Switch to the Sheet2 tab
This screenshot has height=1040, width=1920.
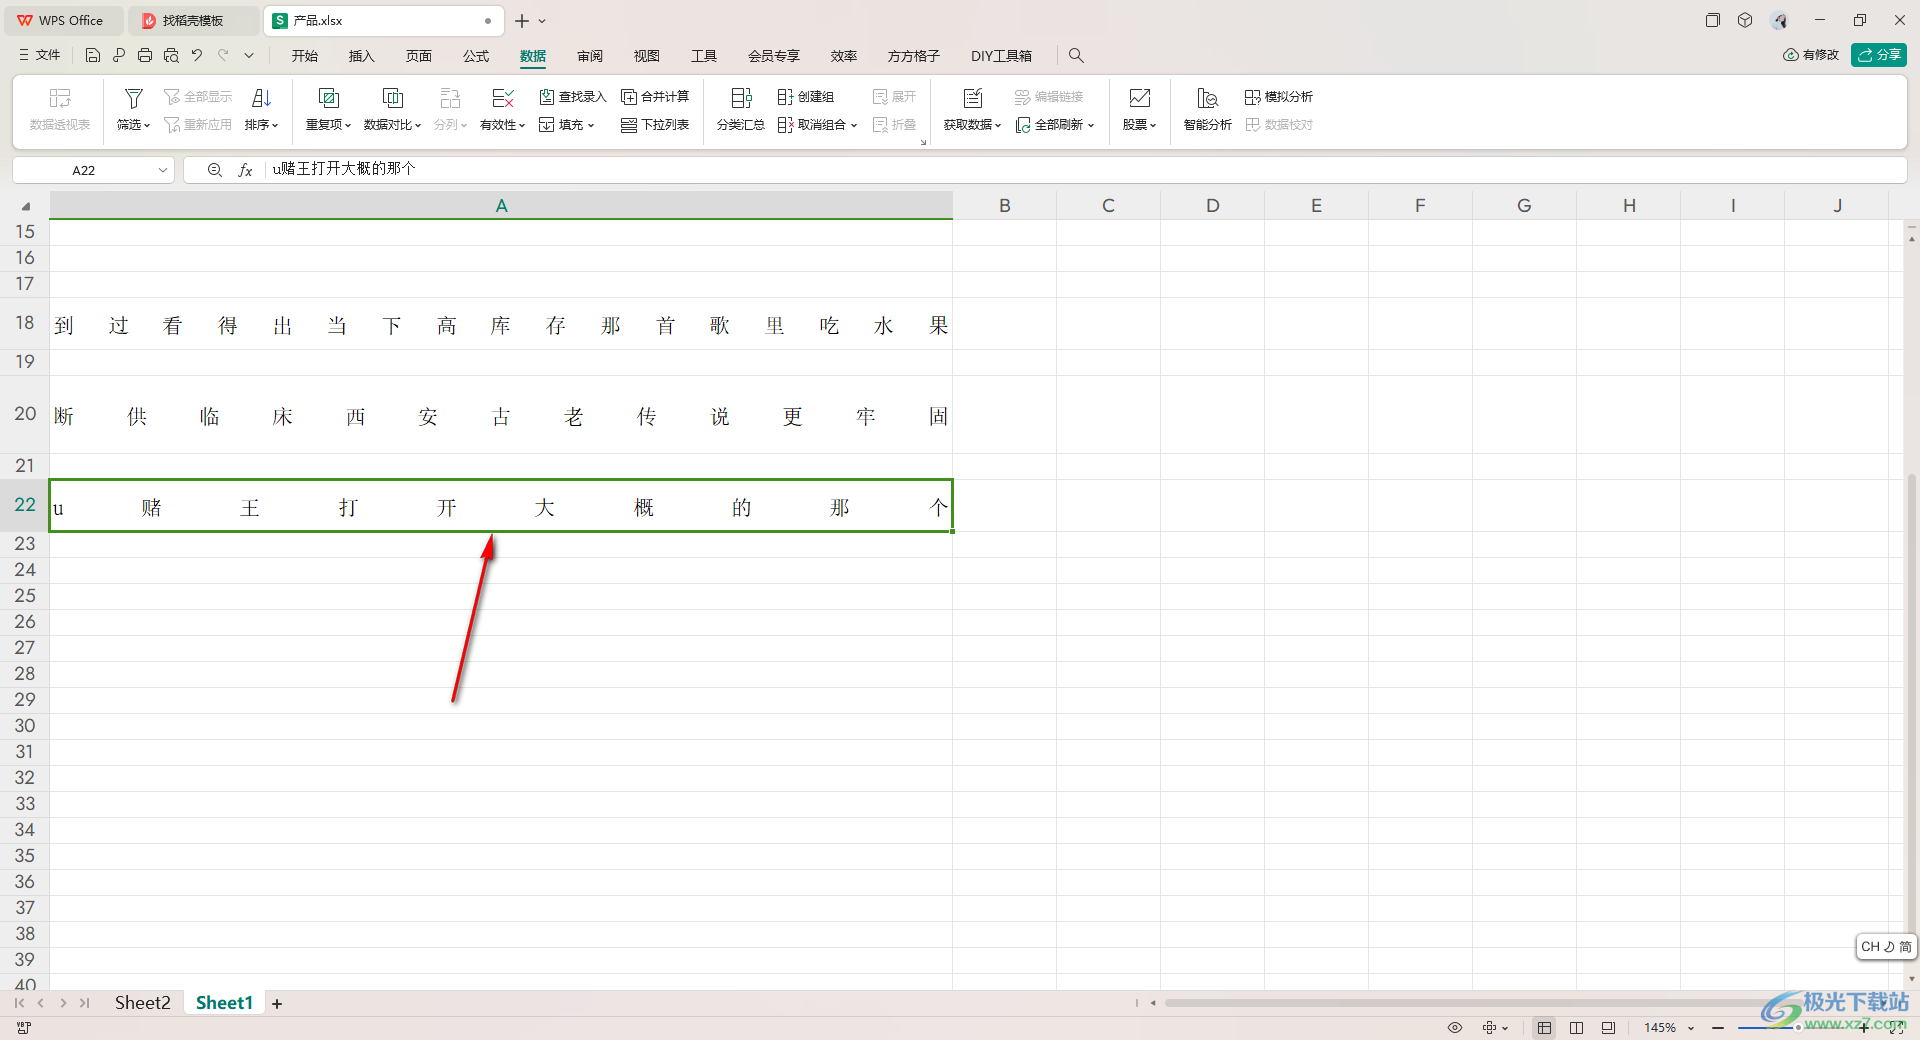(x=143, y=1003)
